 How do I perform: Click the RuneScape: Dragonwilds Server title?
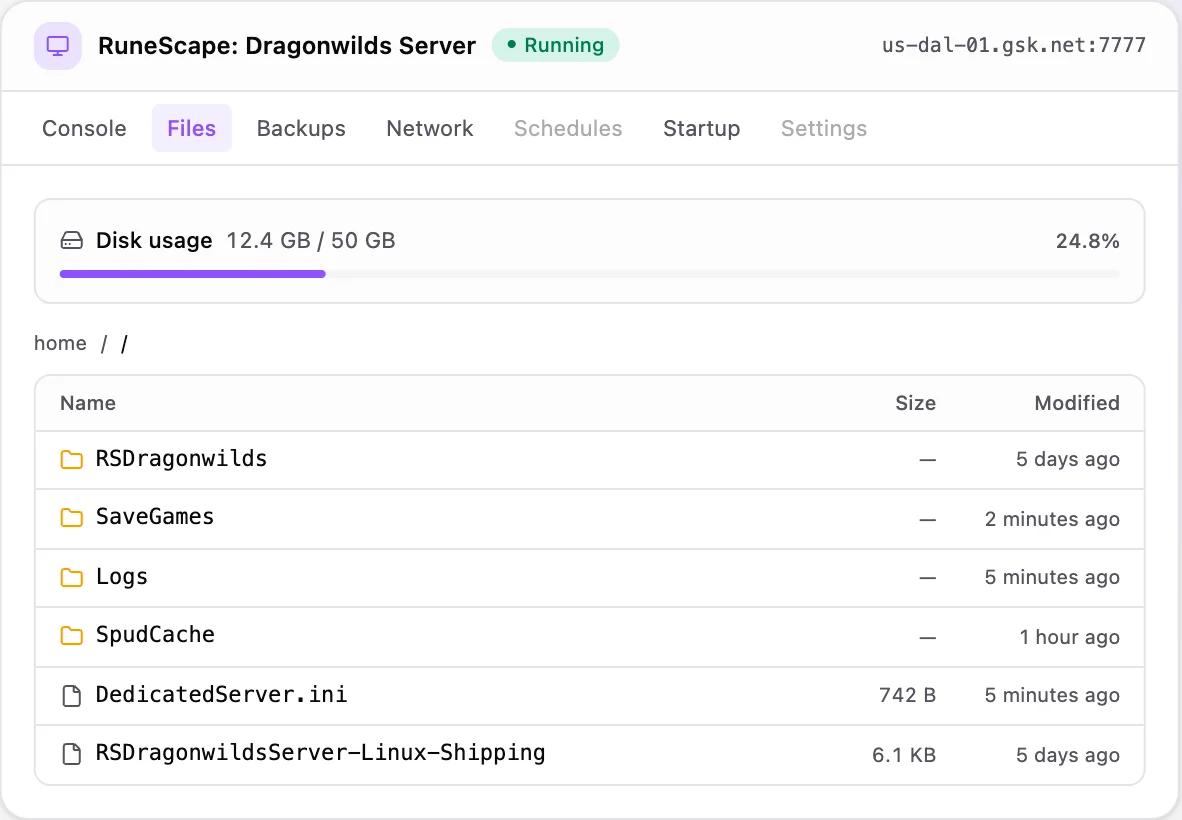pos(286,46)
